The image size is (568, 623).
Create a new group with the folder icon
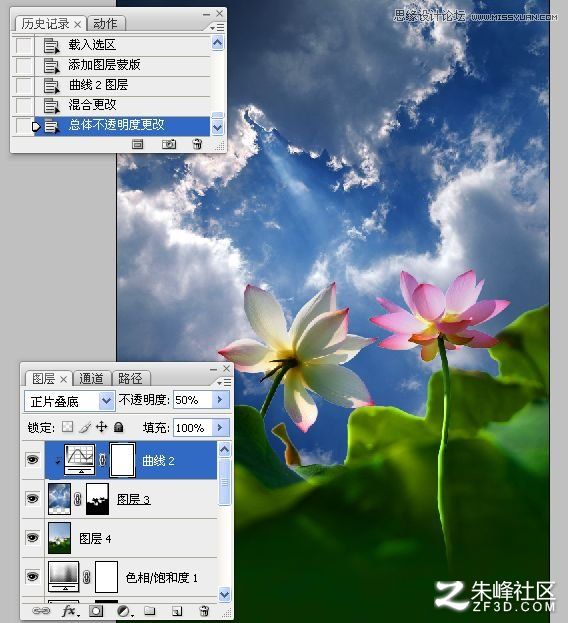click(x=150, y=611)
